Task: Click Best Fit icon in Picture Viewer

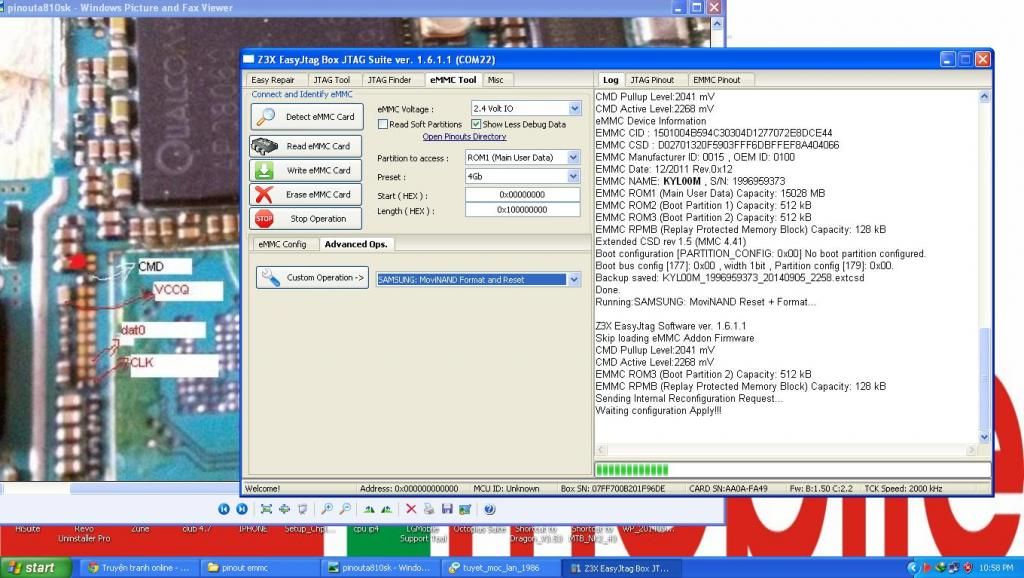Action: pos(266,509)
